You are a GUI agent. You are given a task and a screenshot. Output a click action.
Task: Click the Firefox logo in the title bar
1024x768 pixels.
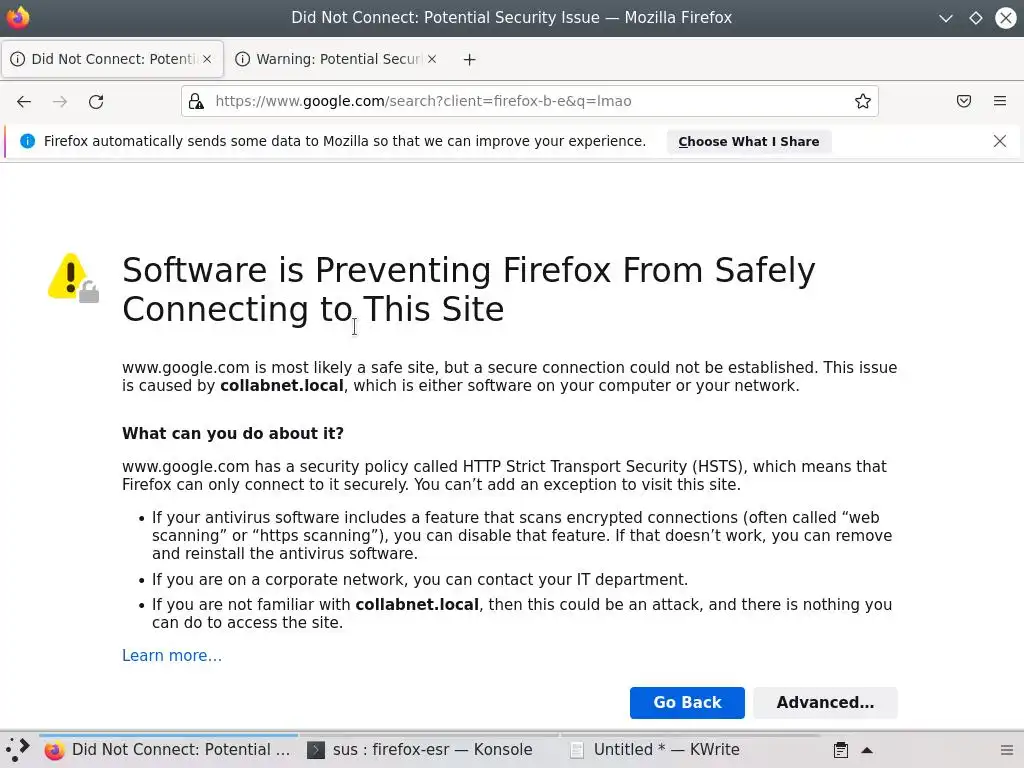18,18
